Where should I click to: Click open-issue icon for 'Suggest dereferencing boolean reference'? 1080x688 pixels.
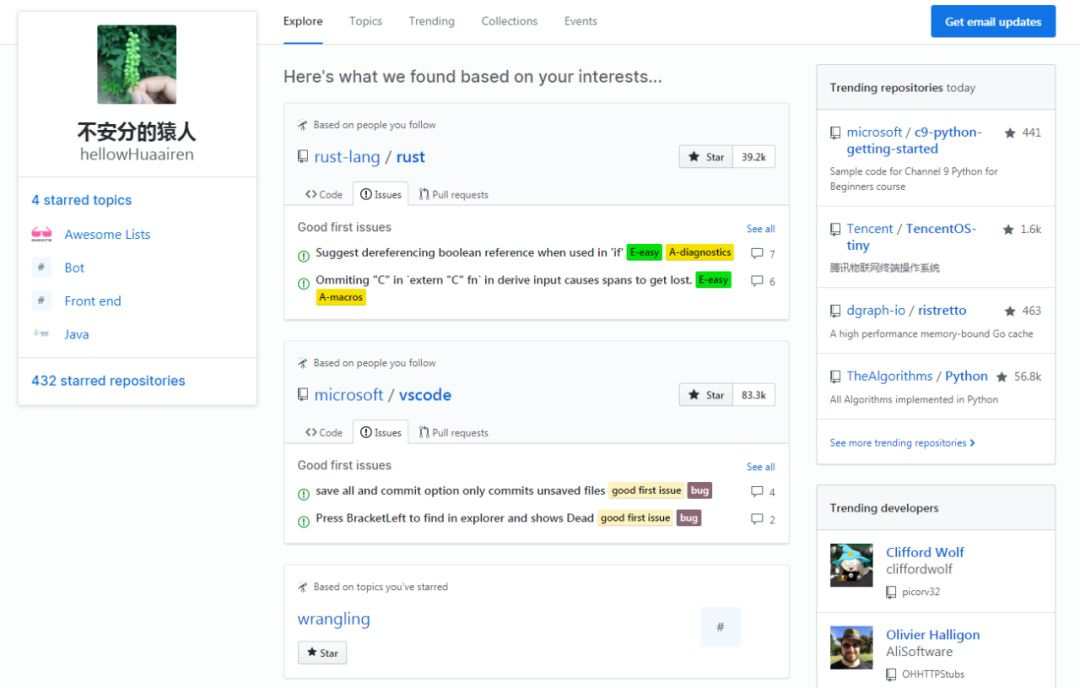point(303,256)
